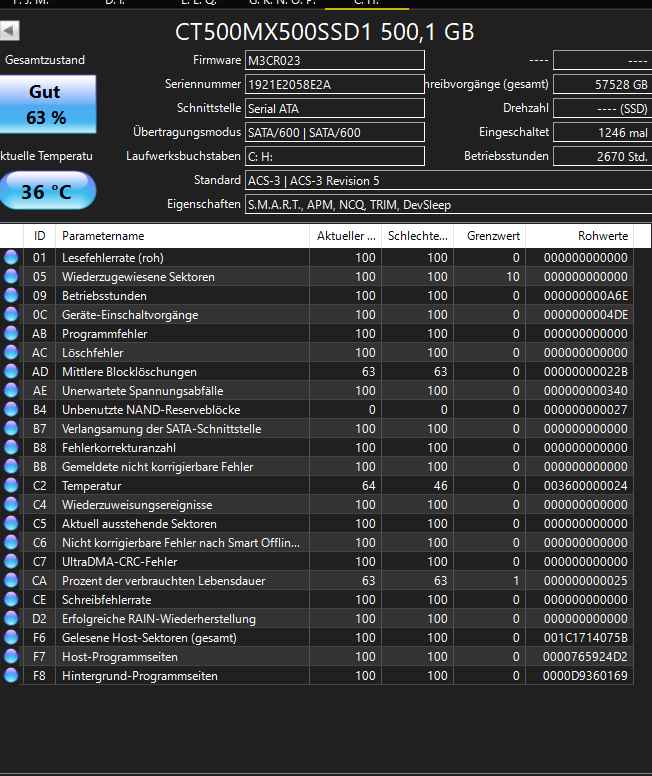Click the total writes field 57528 GB
Screen dimensions: 652x776
[602, 84]
